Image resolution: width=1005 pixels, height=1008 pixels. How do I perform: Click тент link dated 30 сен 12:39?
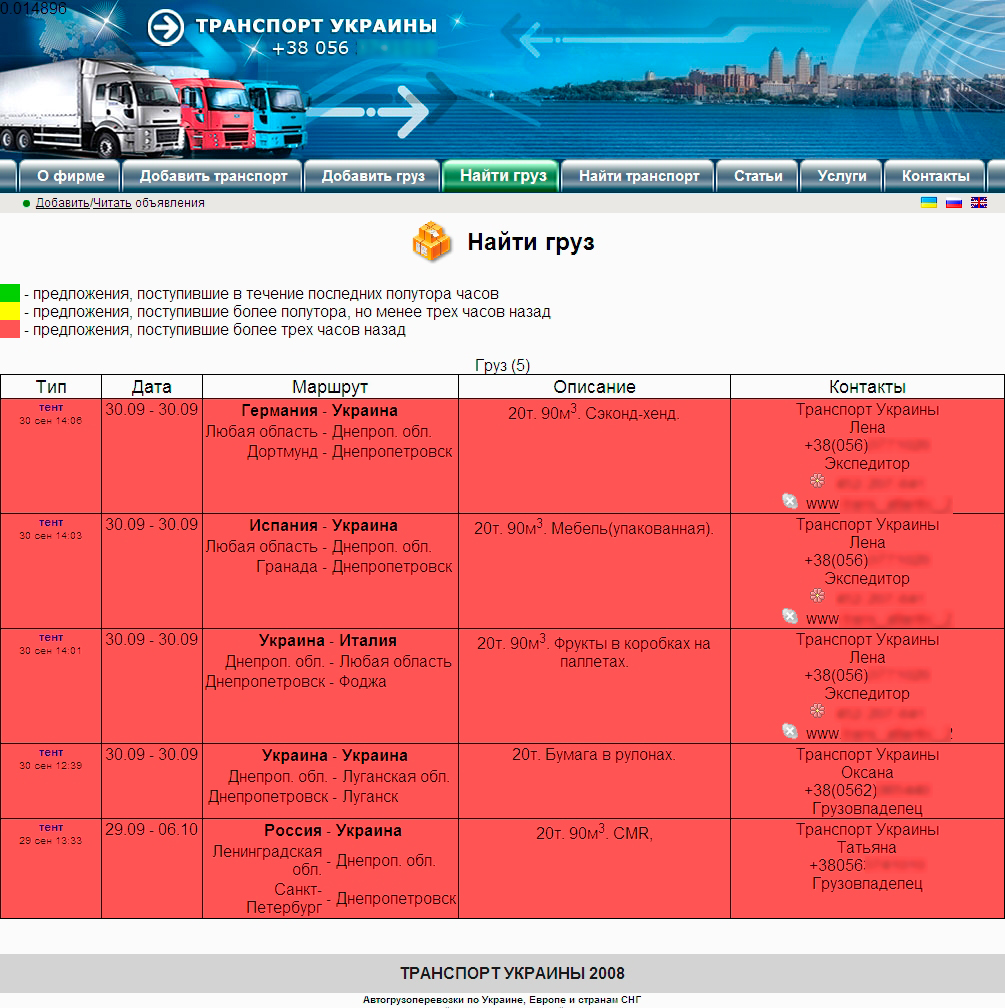click(x=51, y=753)
